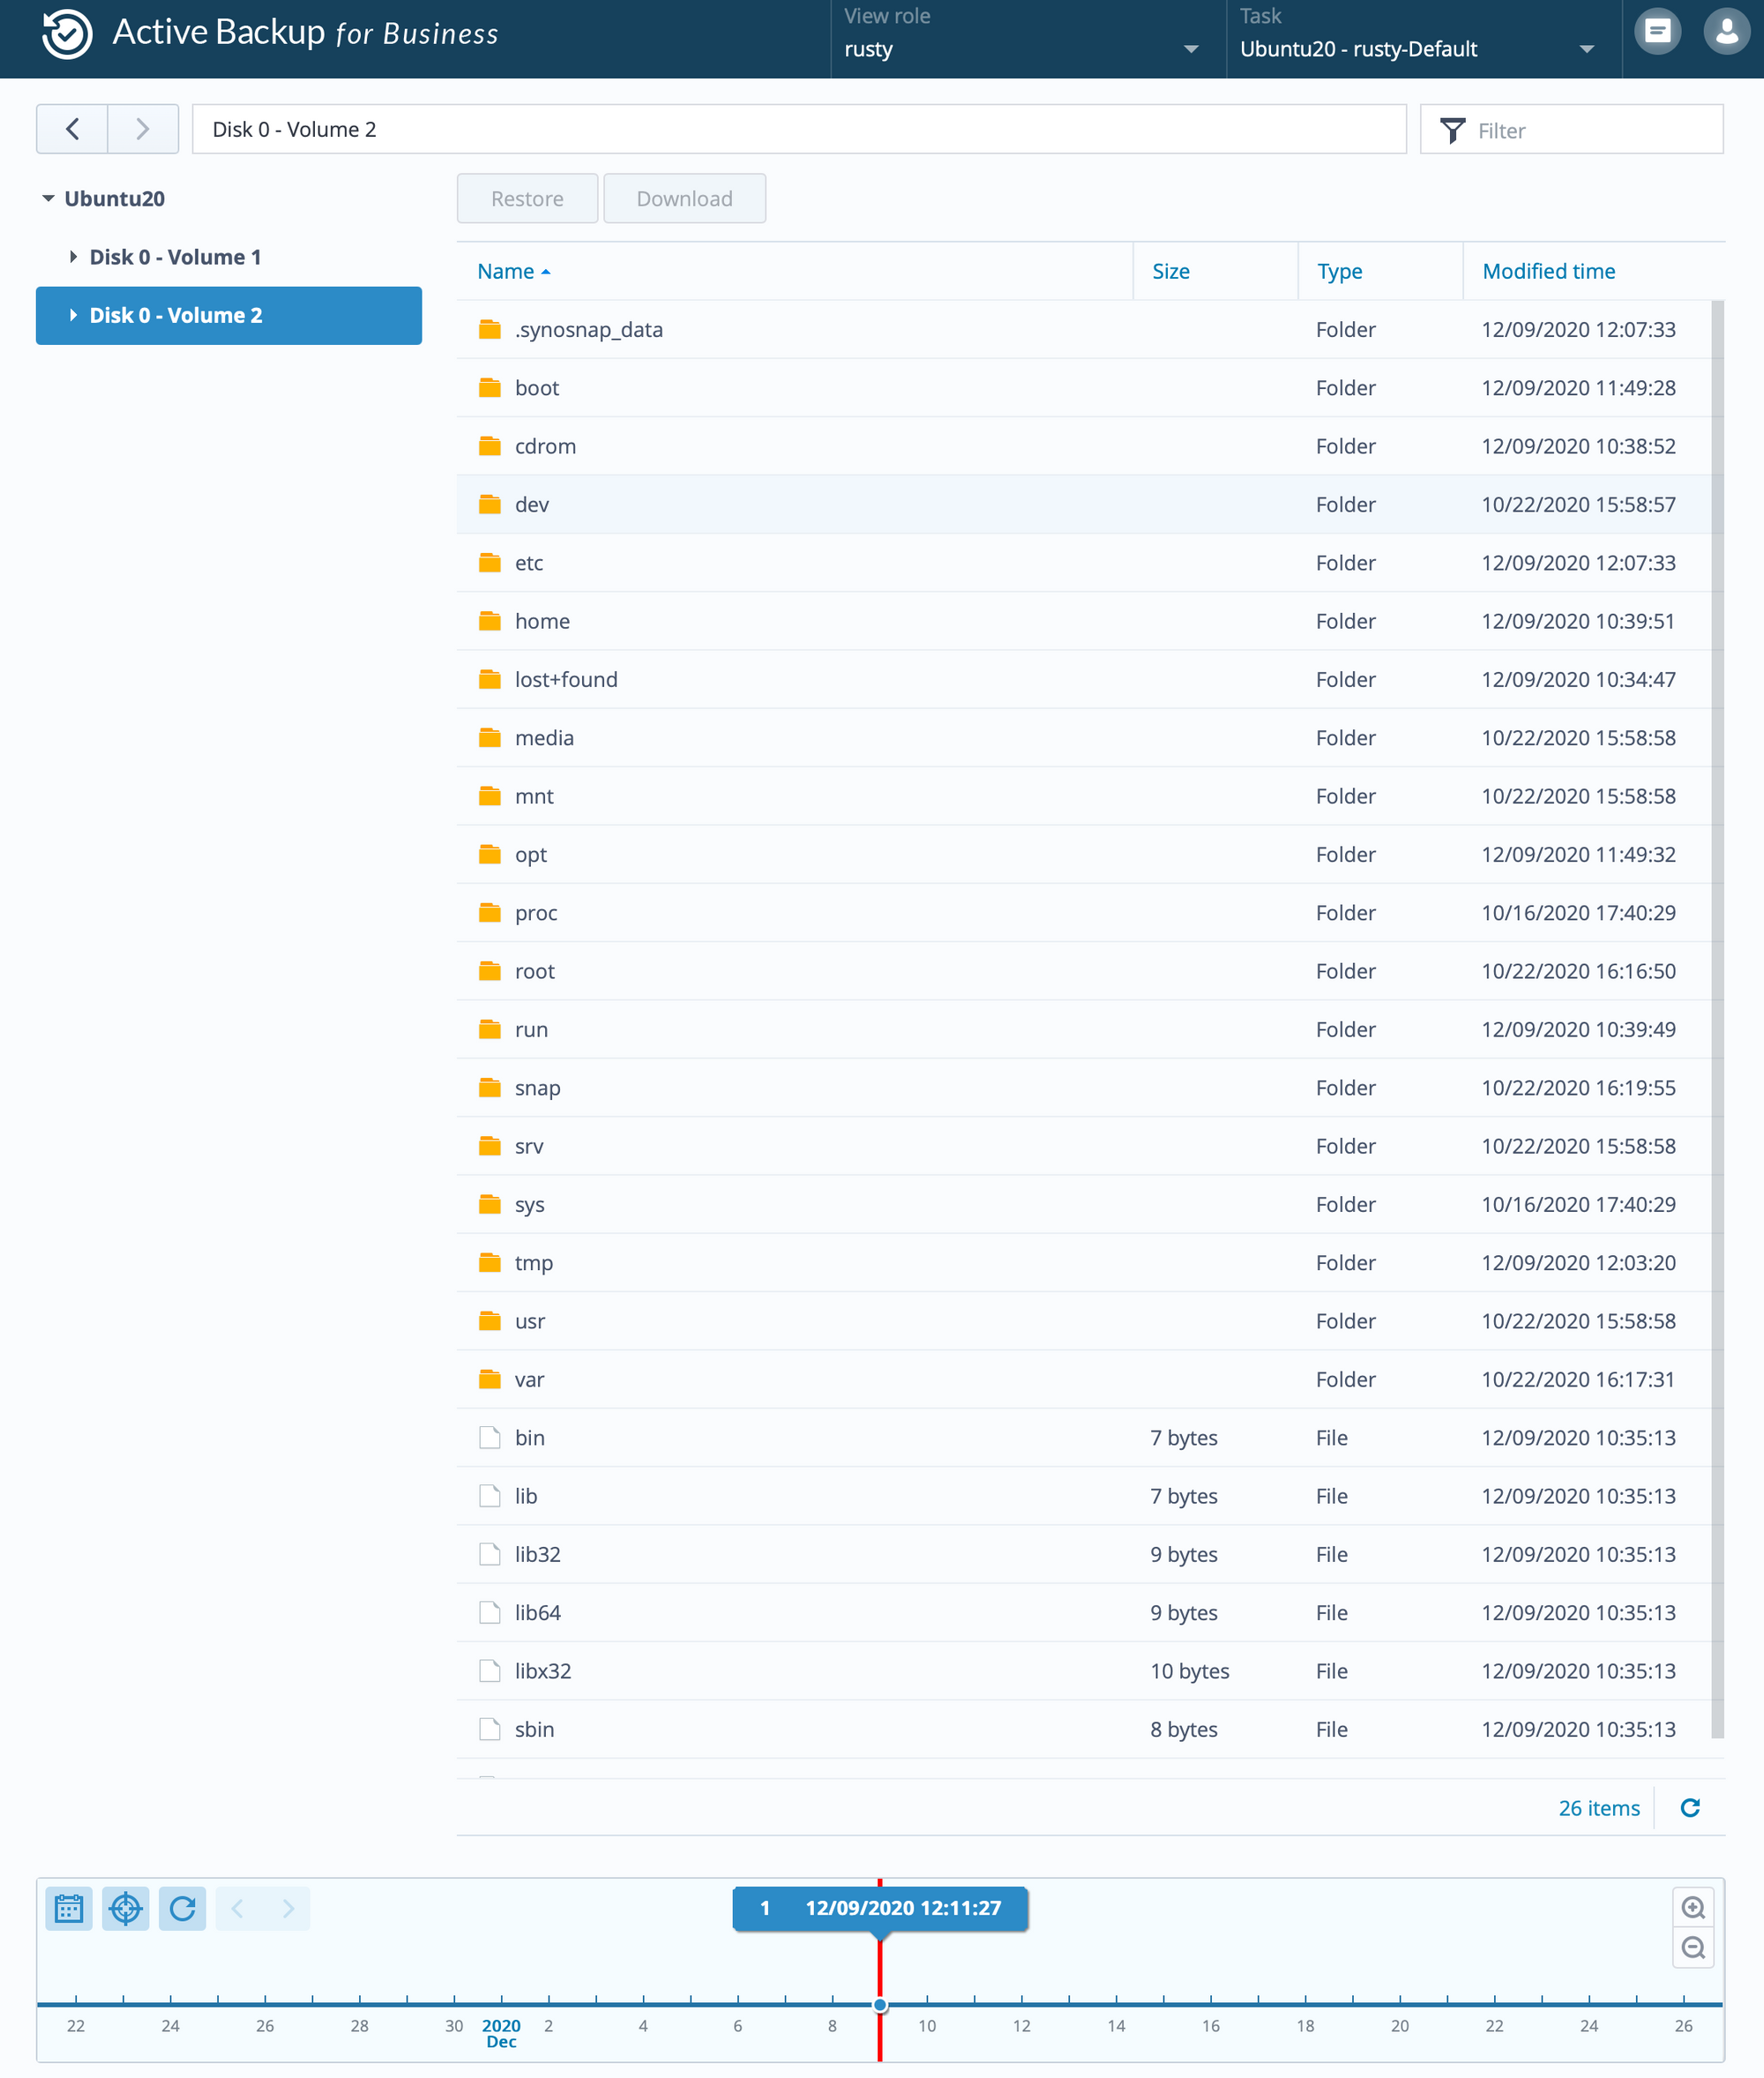Click the folder icon for home
Screen dimensions: 1764x2078
coord(490,621)
